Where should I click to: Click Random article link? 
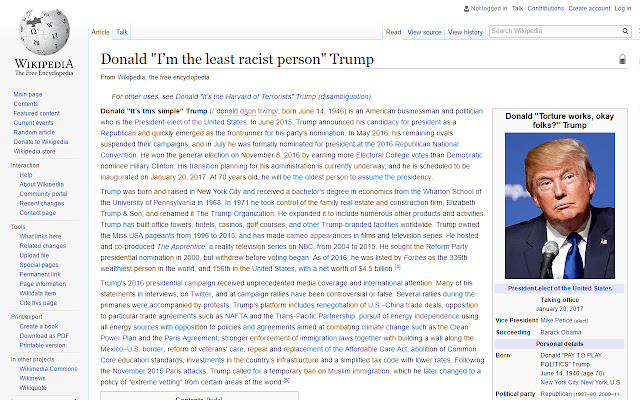(34, 132)
